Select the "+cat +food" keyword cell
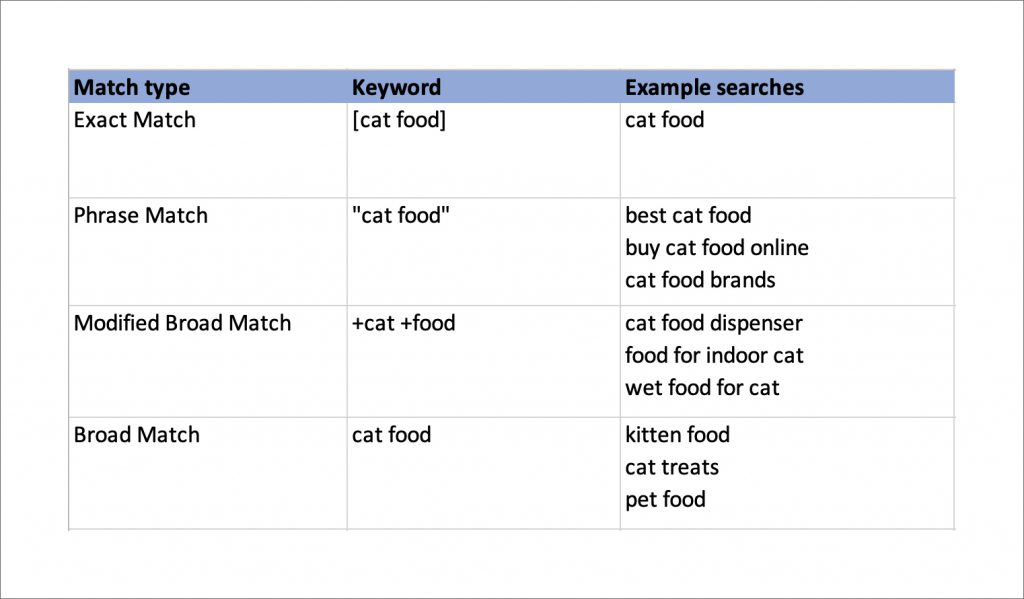This screenshot has height=599, width=1024. [404, 323]
